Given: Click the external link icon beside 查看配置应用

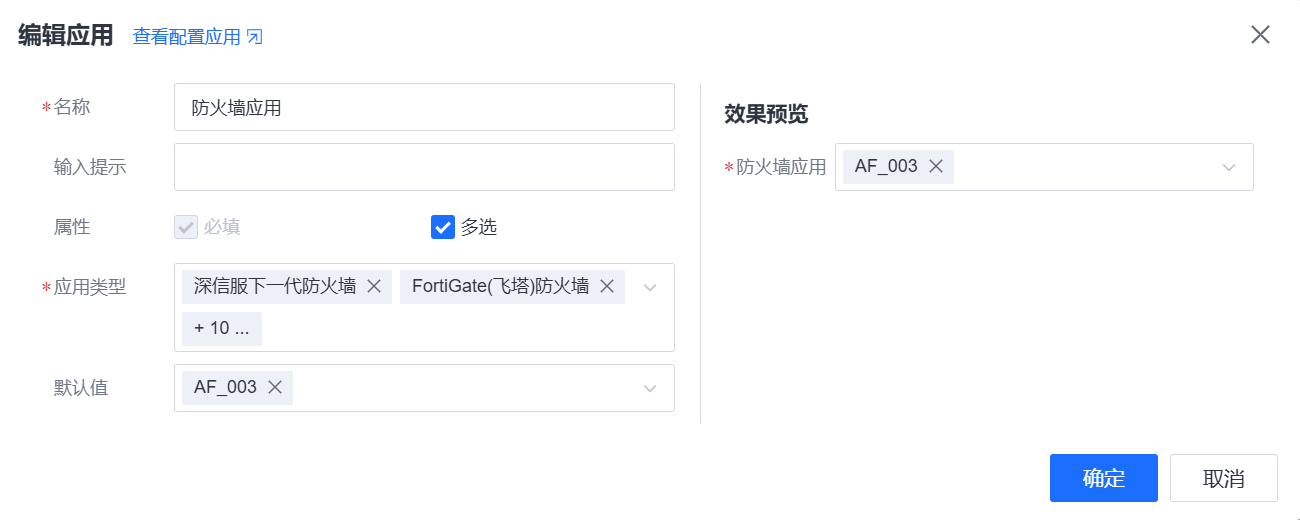Looking at the screenshot, I should point(254,38).
